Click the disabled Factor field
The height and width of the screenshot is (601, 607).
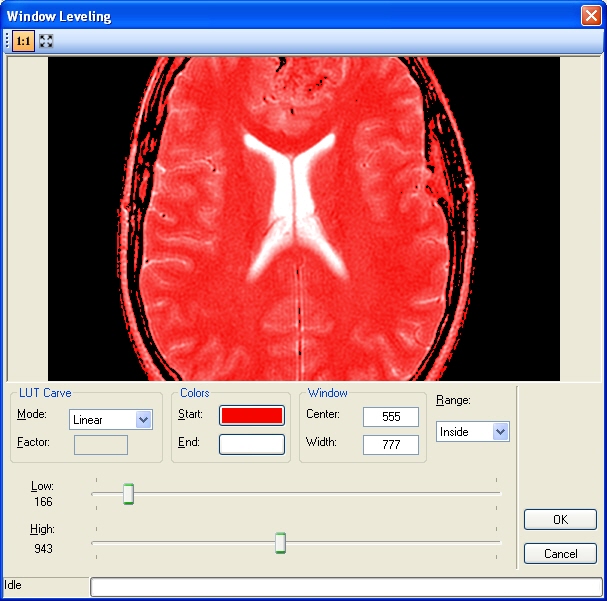[101, 445]
